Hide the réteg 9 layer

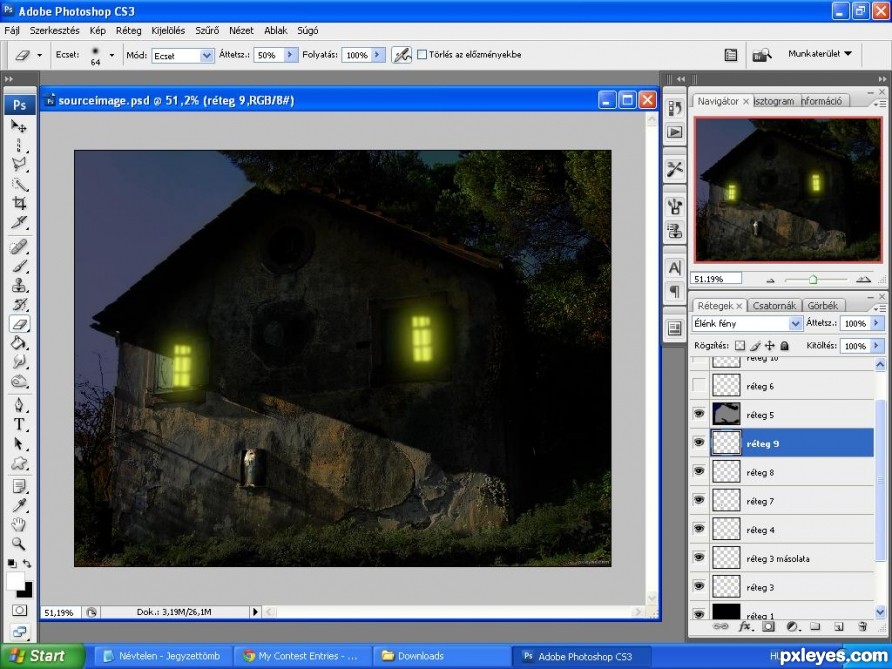tap(699, 443)
